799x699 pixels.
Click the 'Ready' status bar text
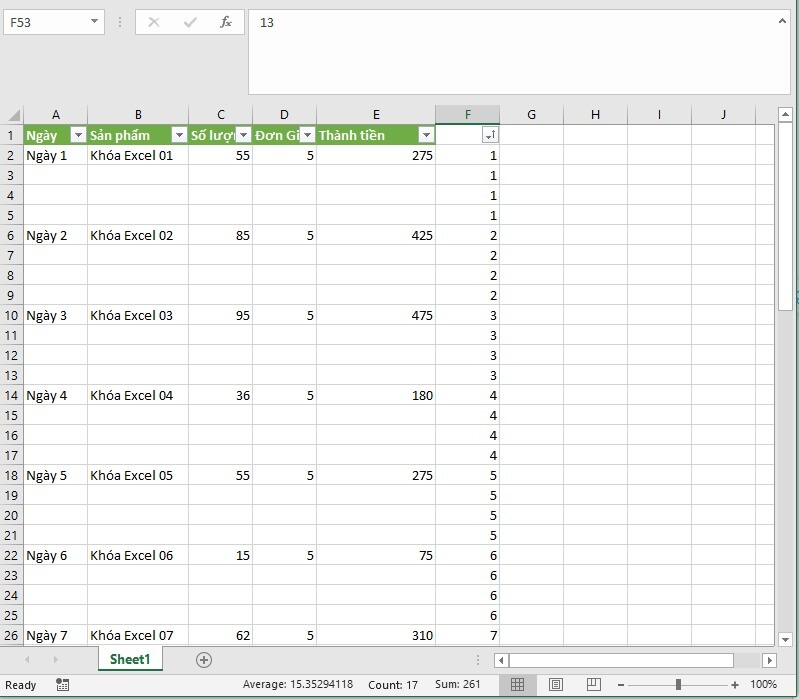click(20, 685)
